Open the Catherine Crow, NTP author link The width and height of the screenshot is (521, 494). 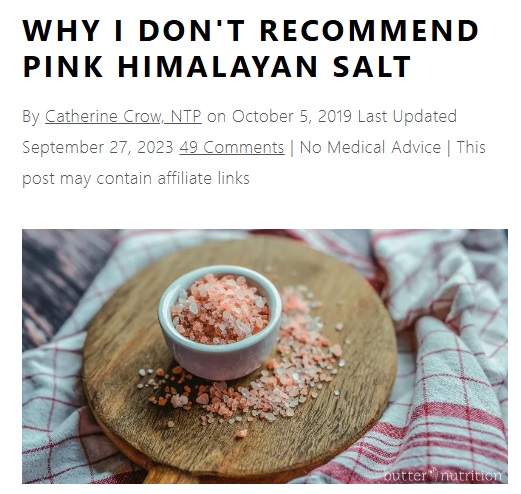(x=123, y=117)
